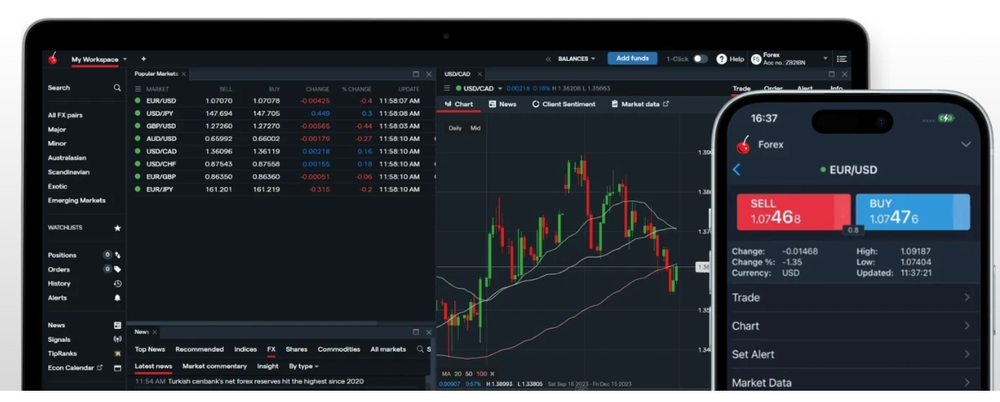Switch to the chart panel News tab
1000x402 pixels.
coord(503,104)
